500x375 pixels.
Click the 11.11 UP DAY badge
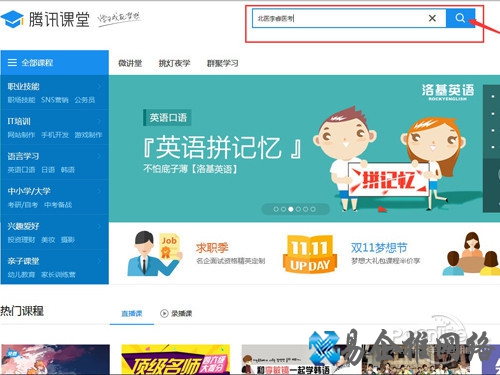coord(310,254)
